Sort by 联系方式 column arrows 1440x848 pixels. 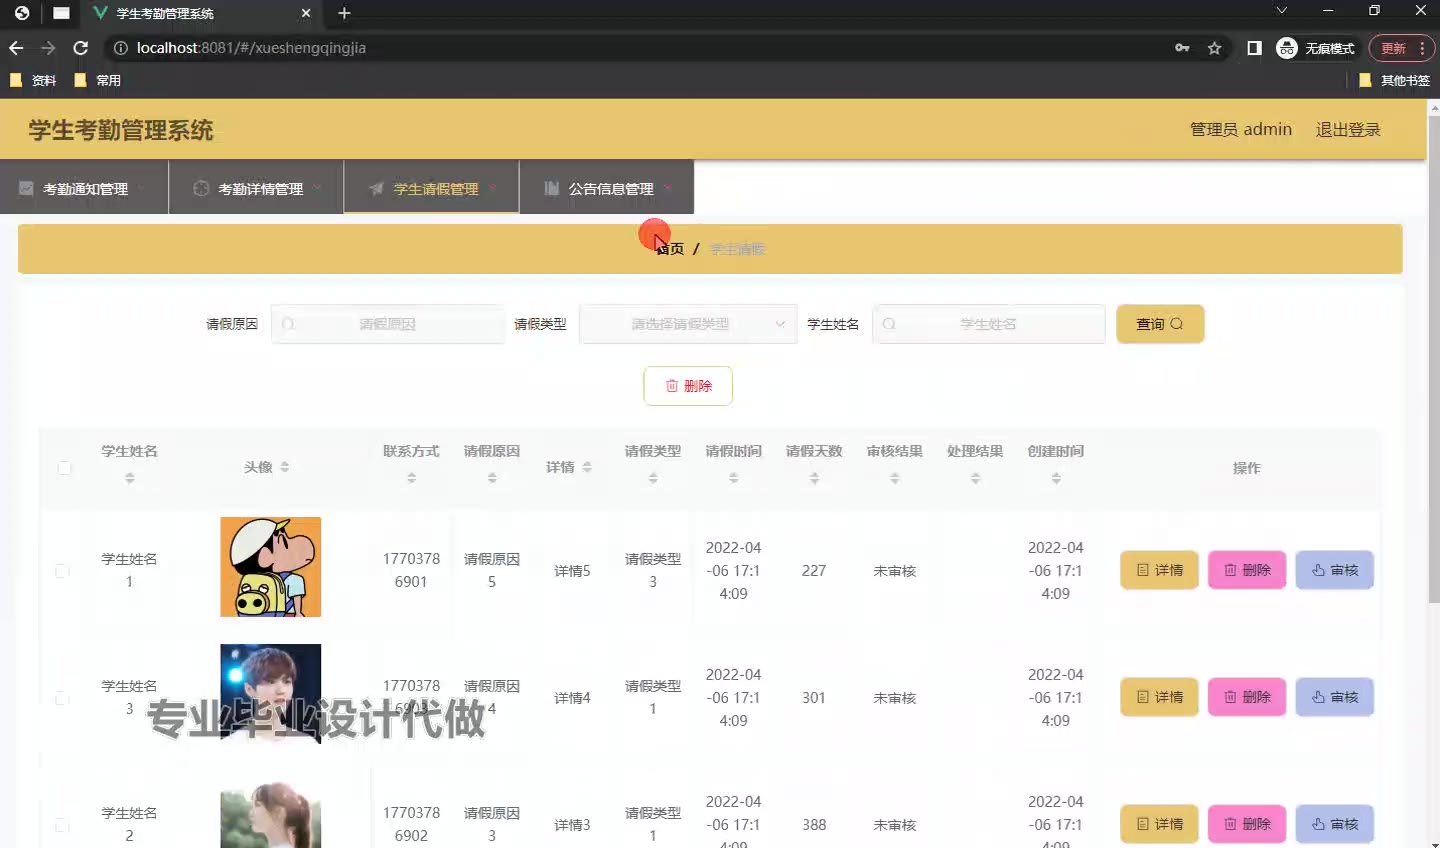411,479
